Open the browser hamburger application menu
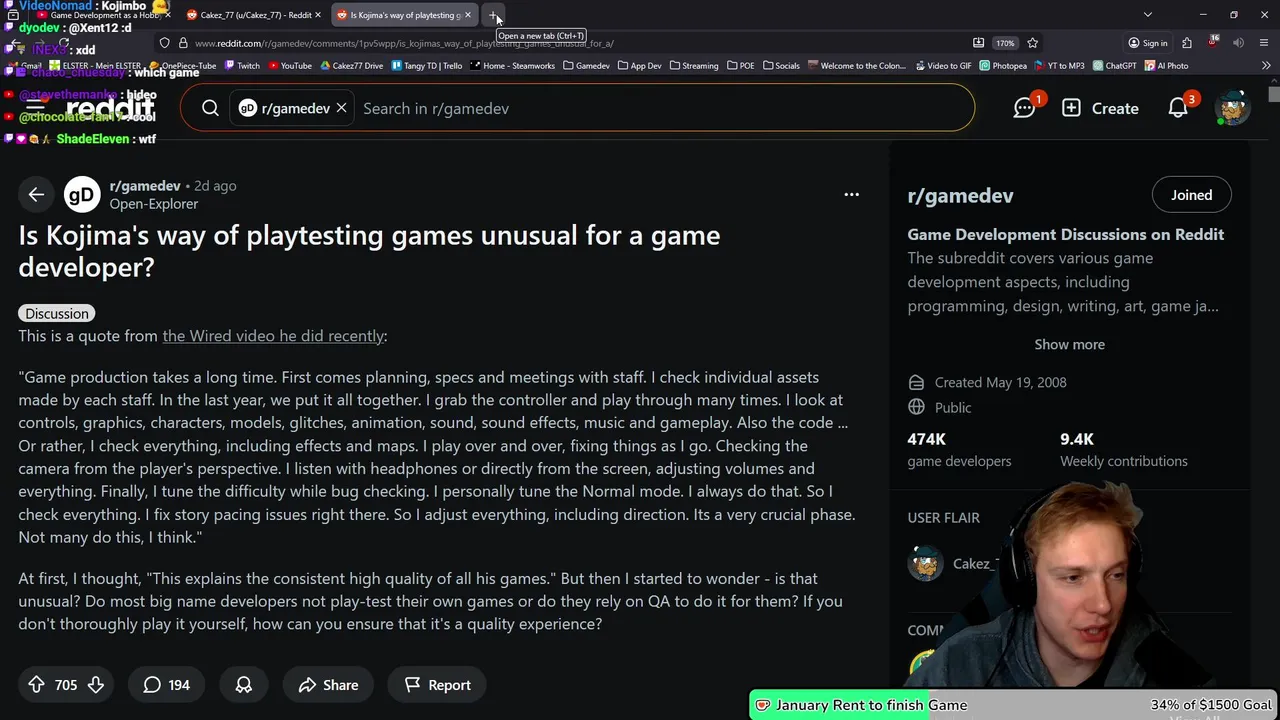 (x=1265, y=43)
